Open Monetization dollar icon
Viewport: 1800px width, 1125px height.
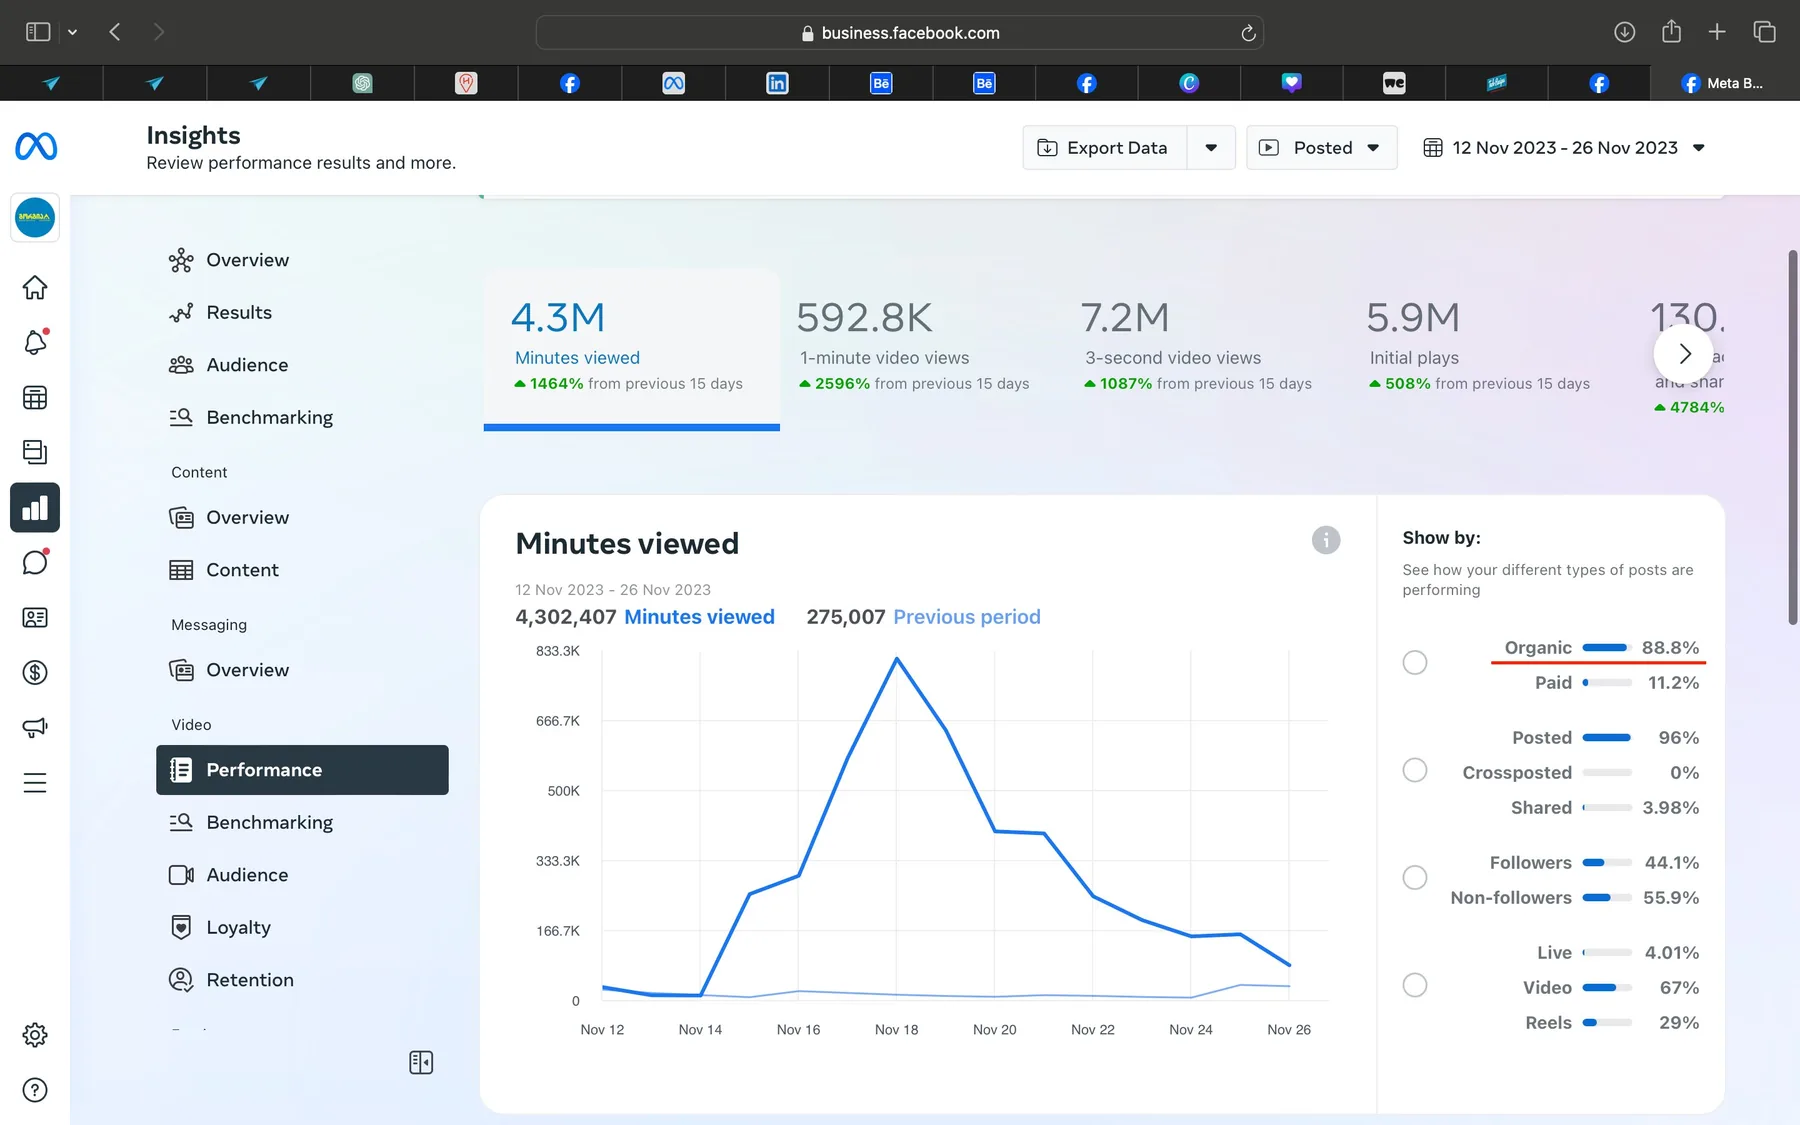35,672
